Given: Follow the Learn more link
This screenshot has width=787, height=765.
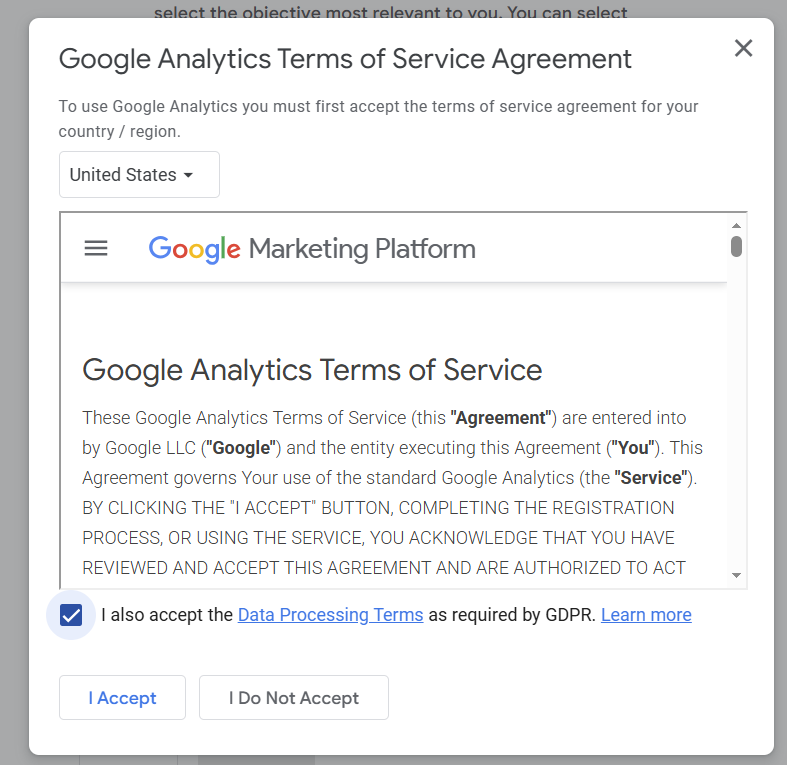Looking at the screenshot, I should click(646, 615).
